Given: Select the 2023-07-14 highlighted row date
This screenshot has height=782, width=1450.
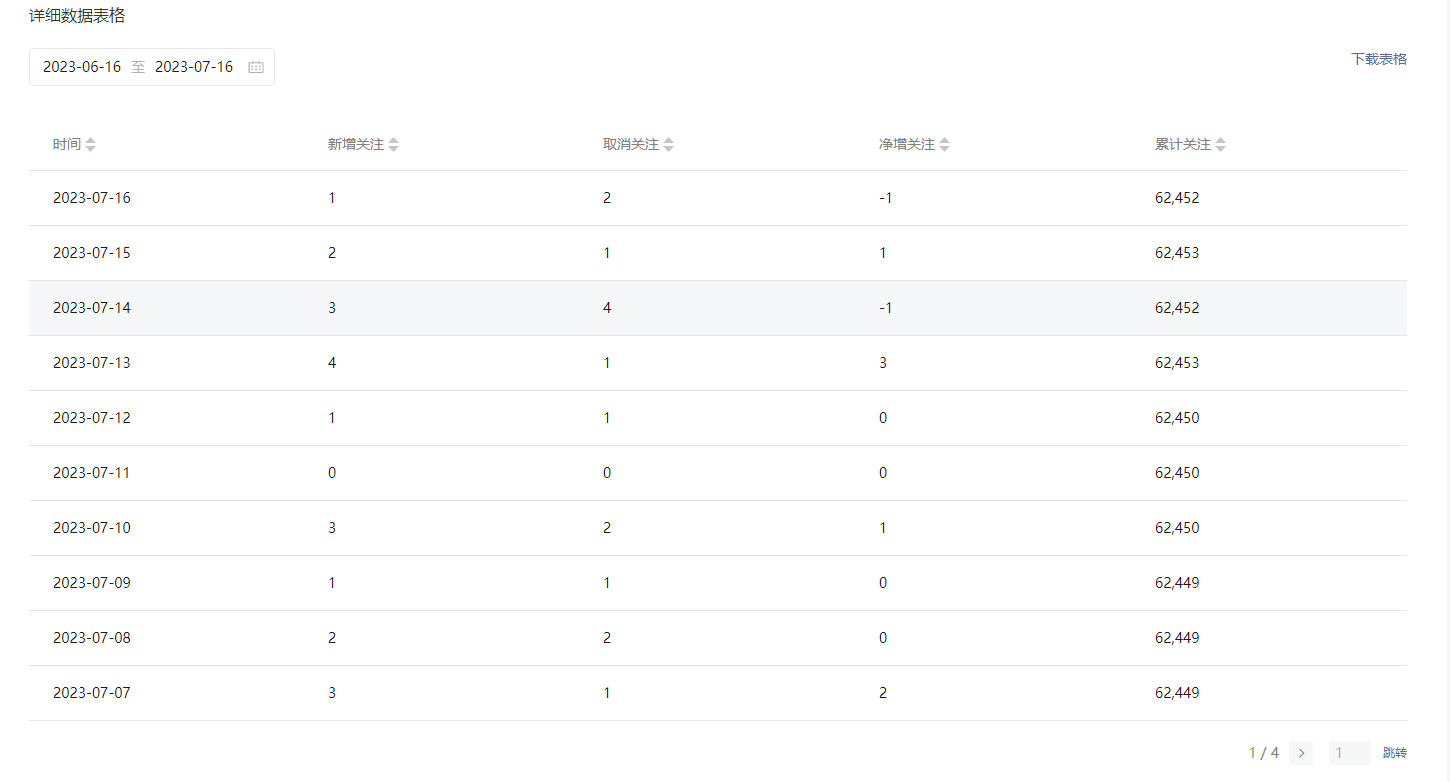Looking at the screenshot, I should pos(92,308).
